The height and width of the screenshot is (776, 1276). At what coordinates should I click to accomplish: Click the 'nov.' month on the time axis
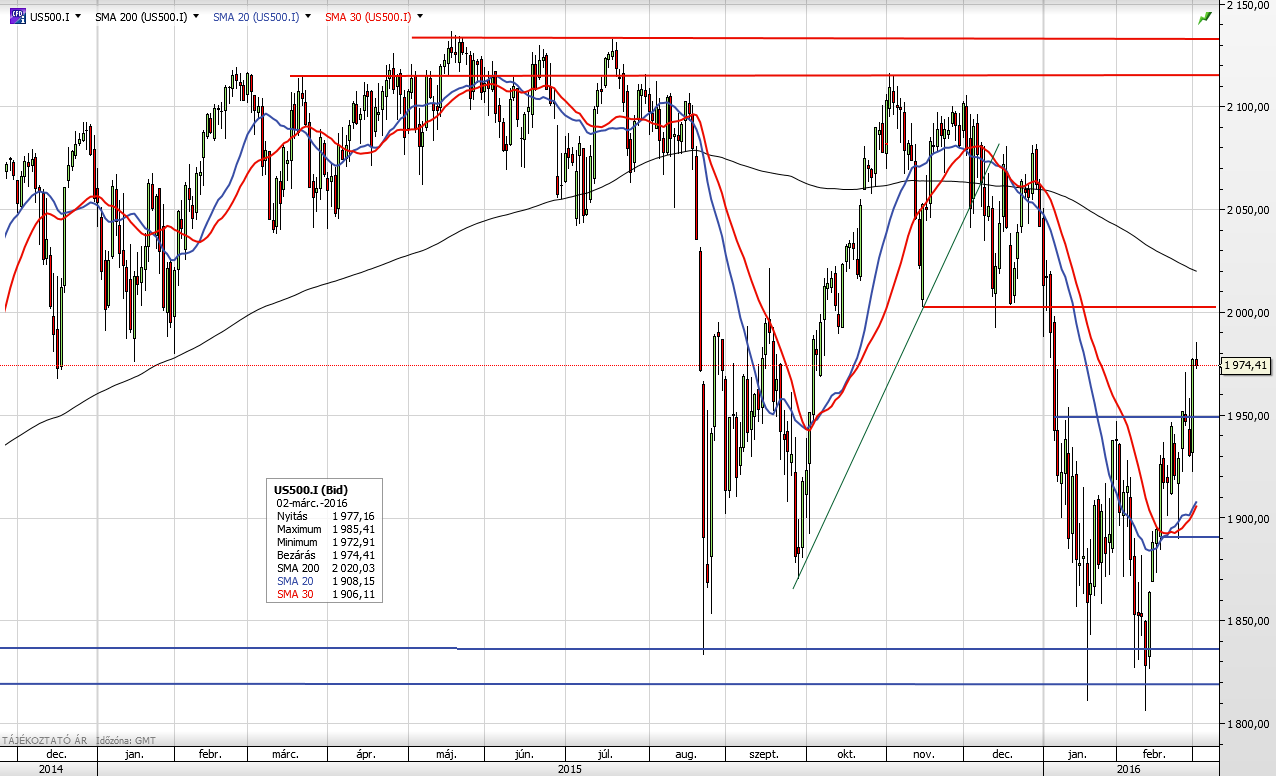924,753
